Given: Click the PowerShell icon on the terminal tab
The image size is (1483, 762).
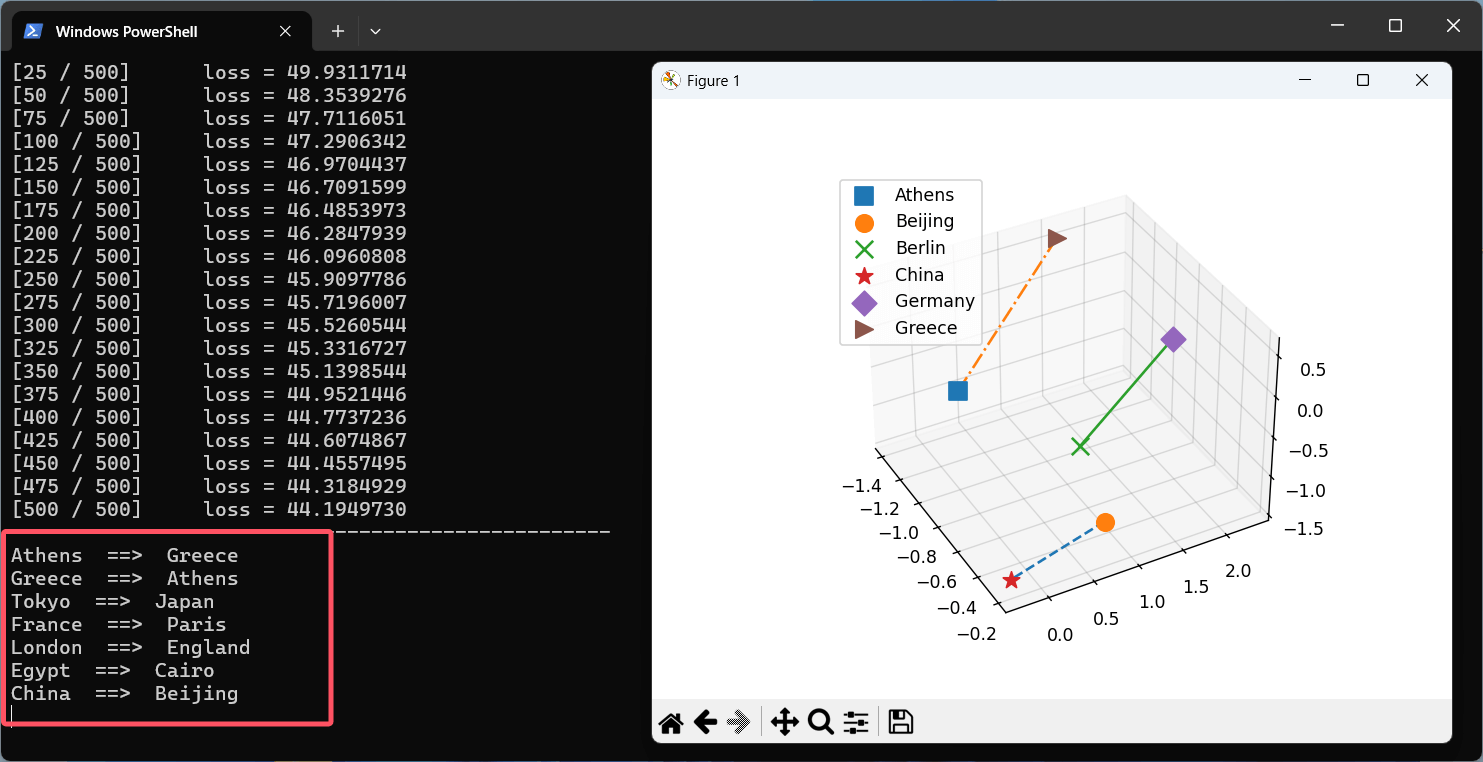Looking at the screenshot, I should tap(34, 31).
